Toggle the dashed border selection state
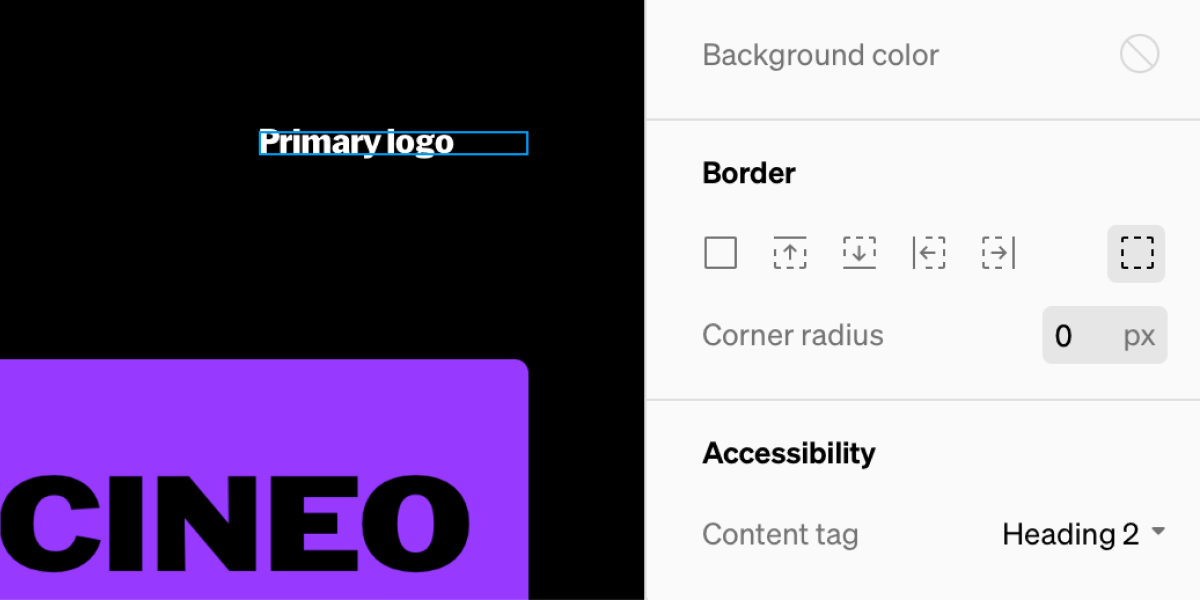This screenshot has width=1200, height=600. pos(1136,253)
